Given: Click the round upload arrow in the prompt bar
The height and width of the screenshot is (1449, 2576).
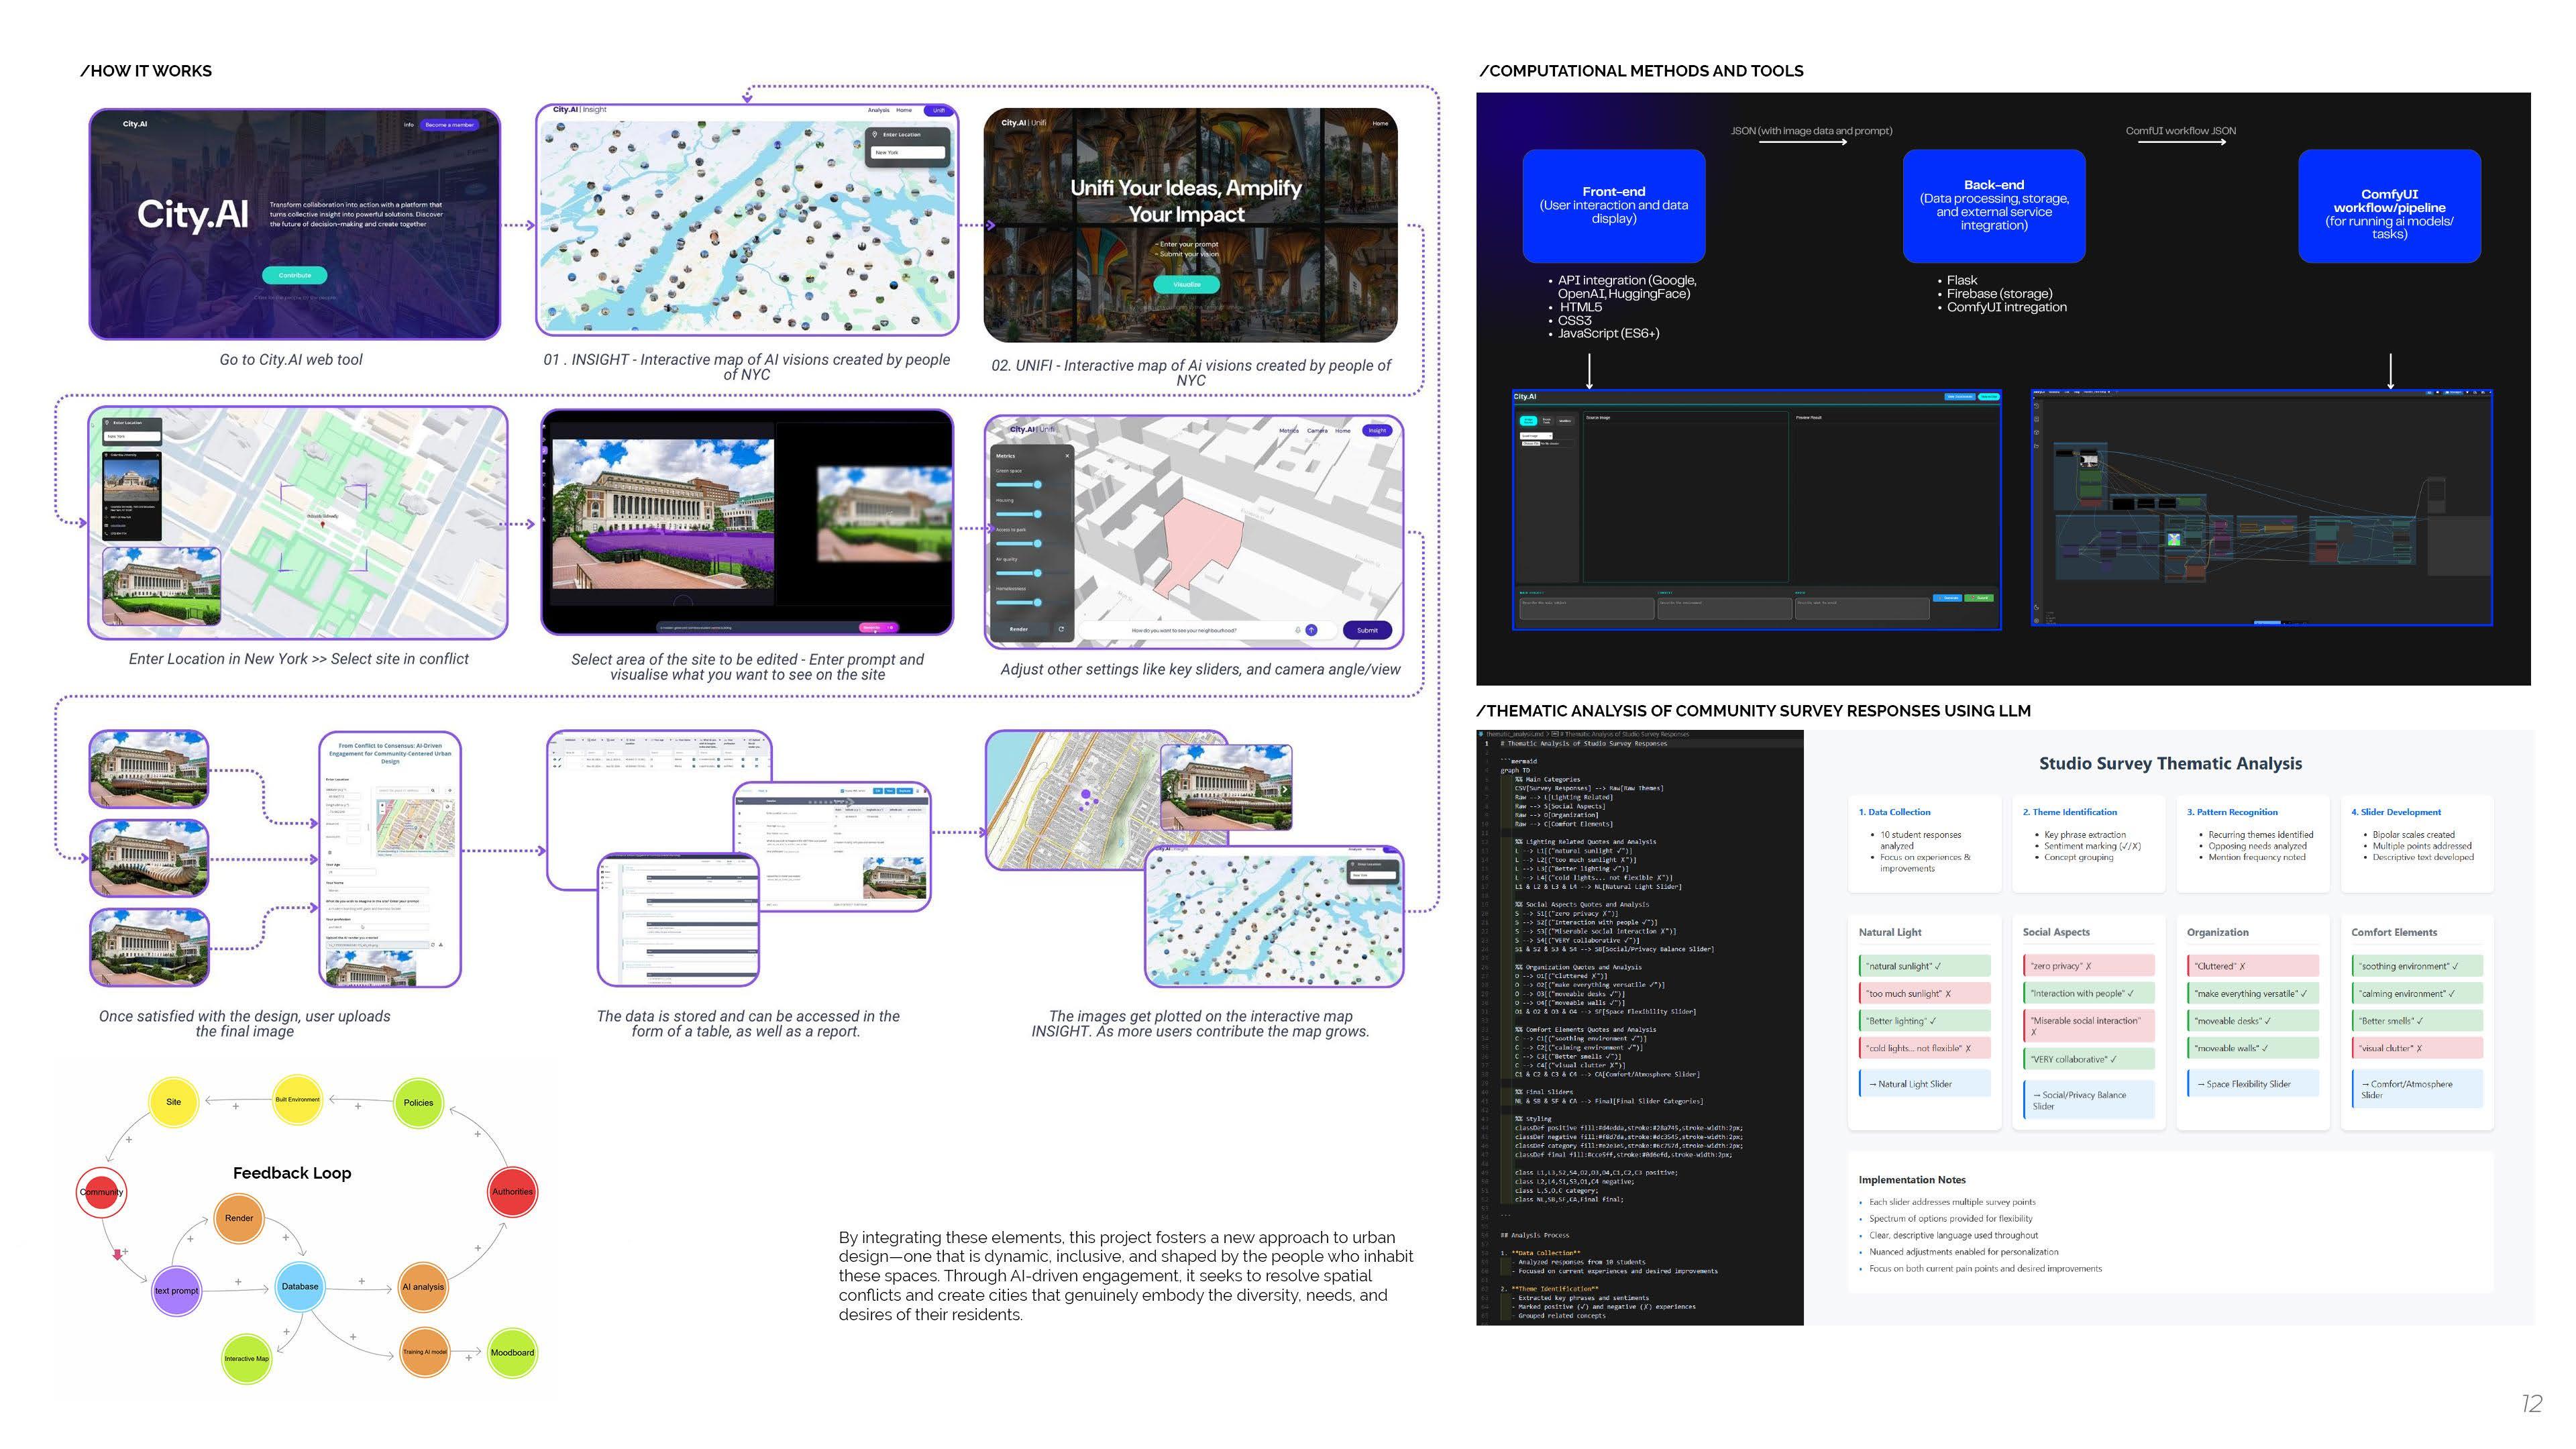Looking at the screenshot, I should [x=1311, y=630].
